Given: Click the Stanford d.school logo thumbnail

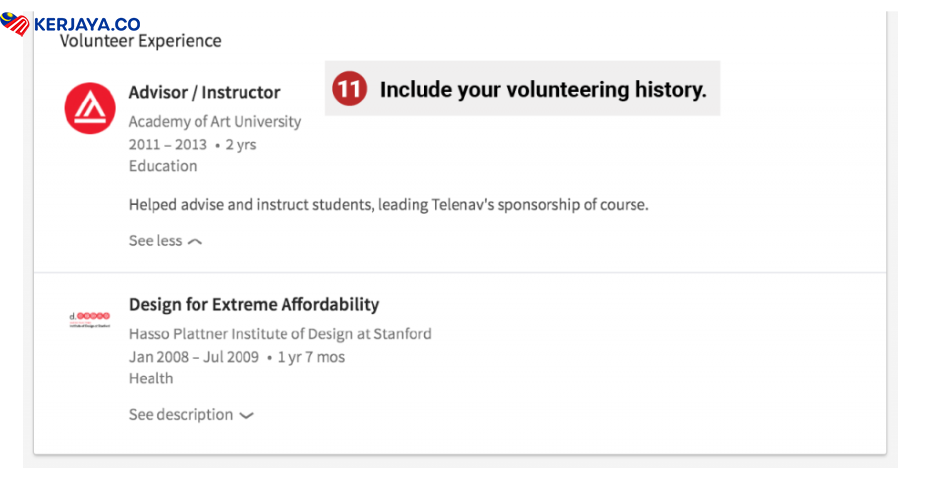Looking at the screenshot, I should [89, 320].
